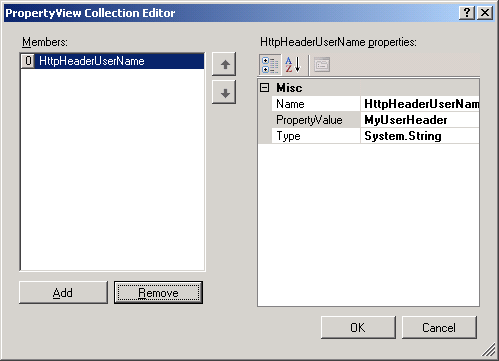
Task: Close the PropertyView Collection Editor window
Action: (485, 13)
